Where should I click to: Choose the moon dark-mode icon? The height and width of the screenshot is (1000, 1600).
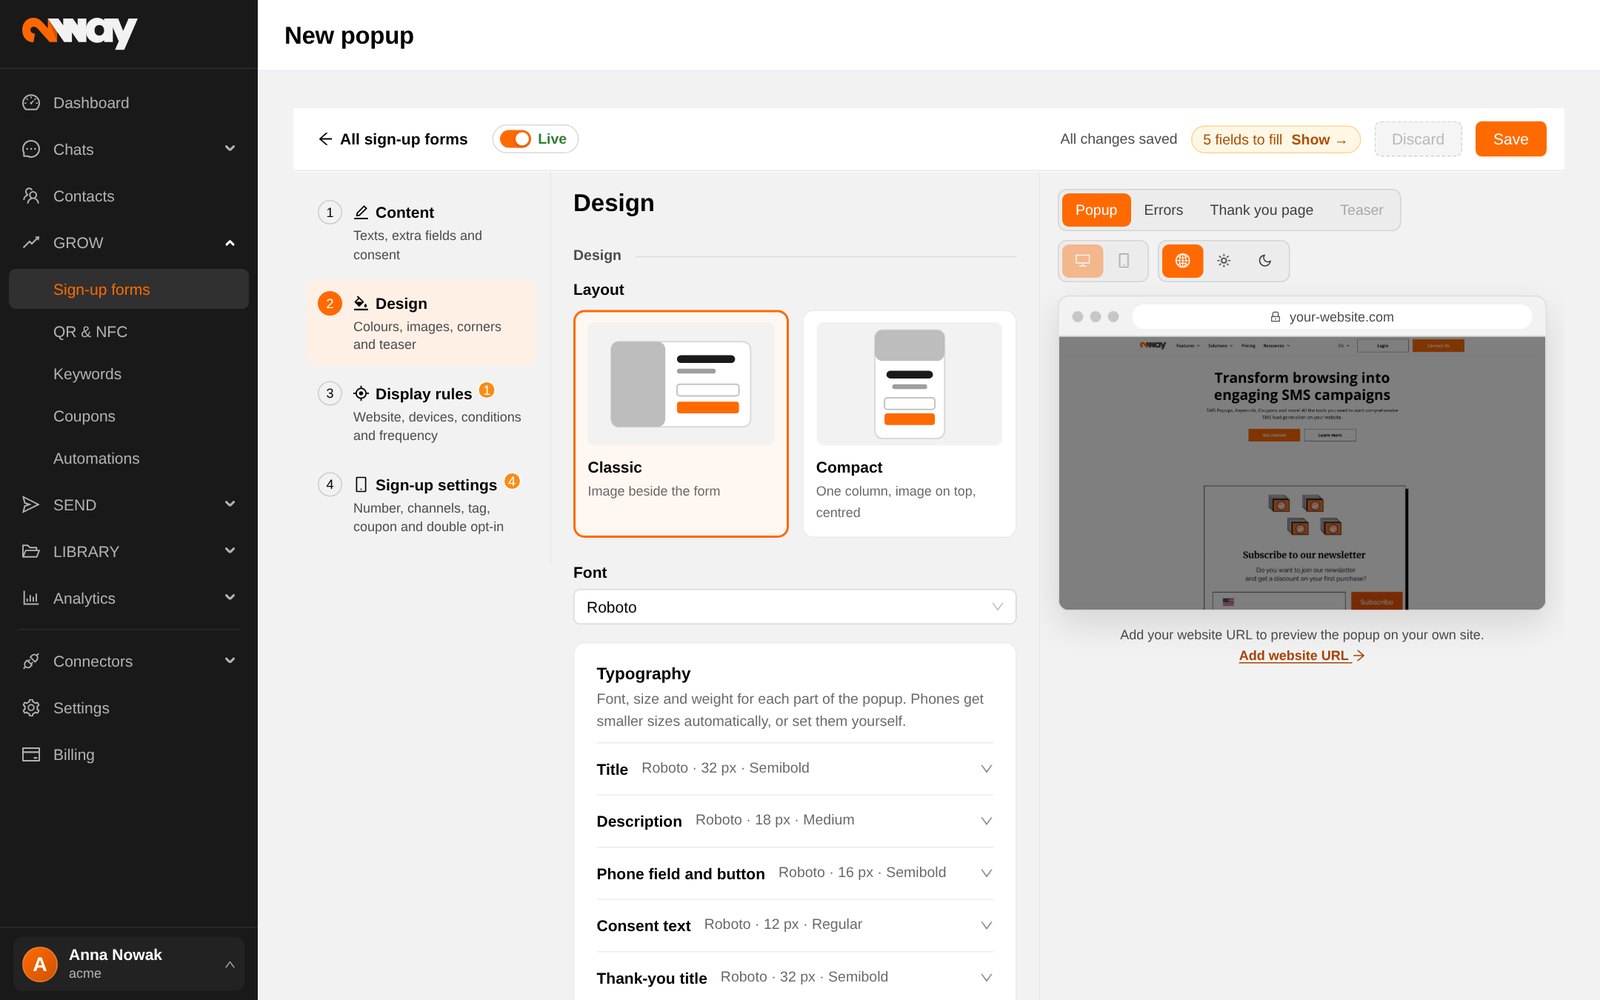click(x=1265, y=261)
